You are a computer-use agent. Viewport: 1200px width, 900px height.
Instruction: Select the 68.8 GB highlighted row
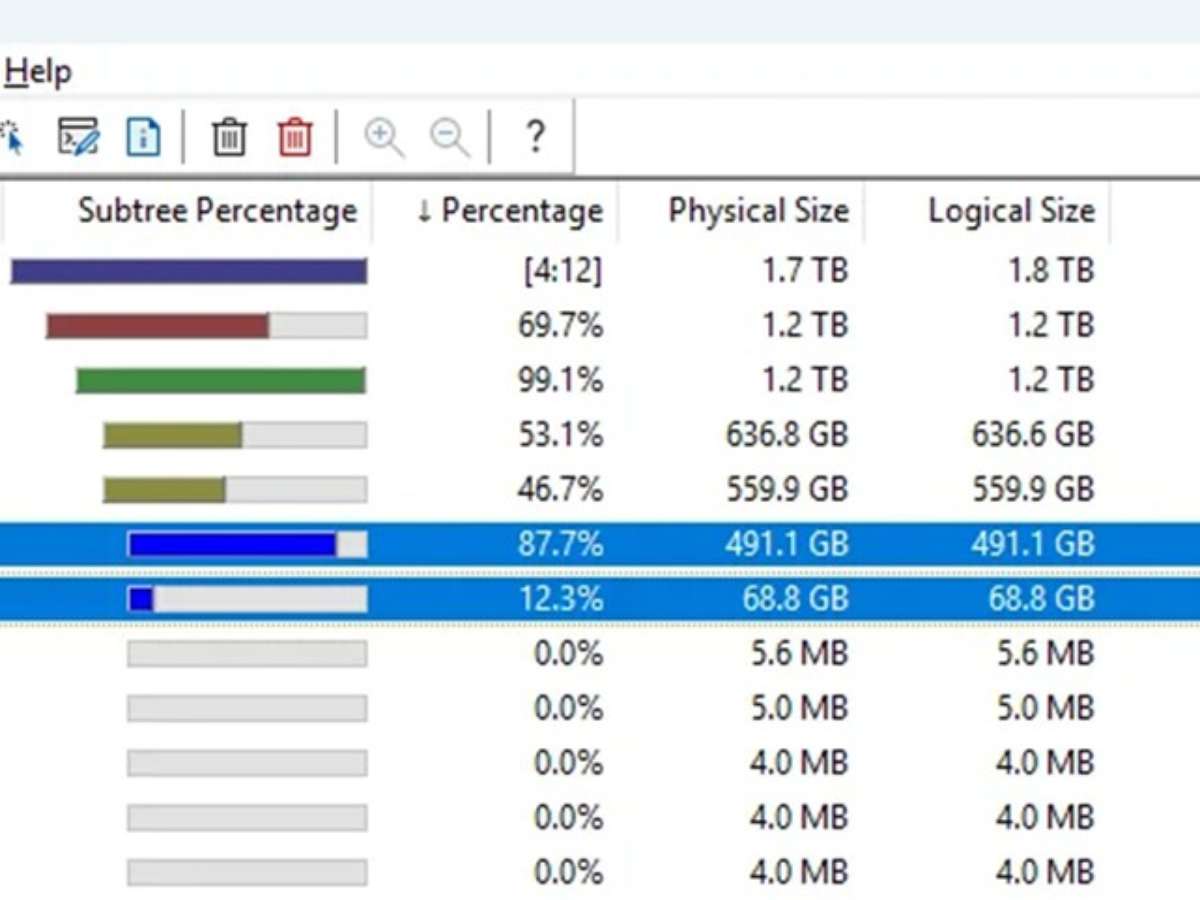coord(798,599)
